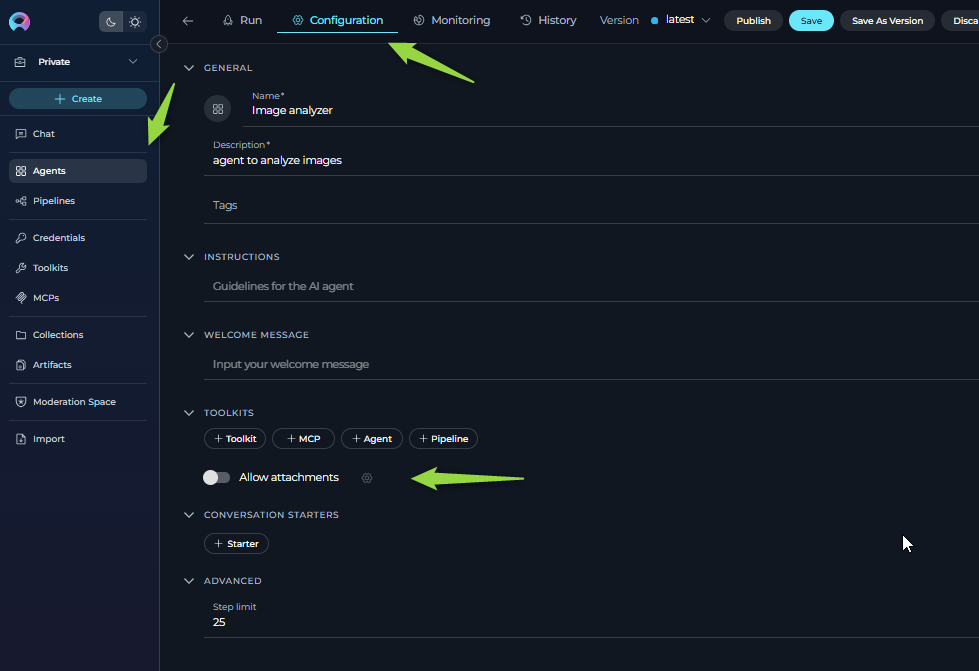Click the app logo in top-left
Viewport: 979px width, 671px height.
20,21
